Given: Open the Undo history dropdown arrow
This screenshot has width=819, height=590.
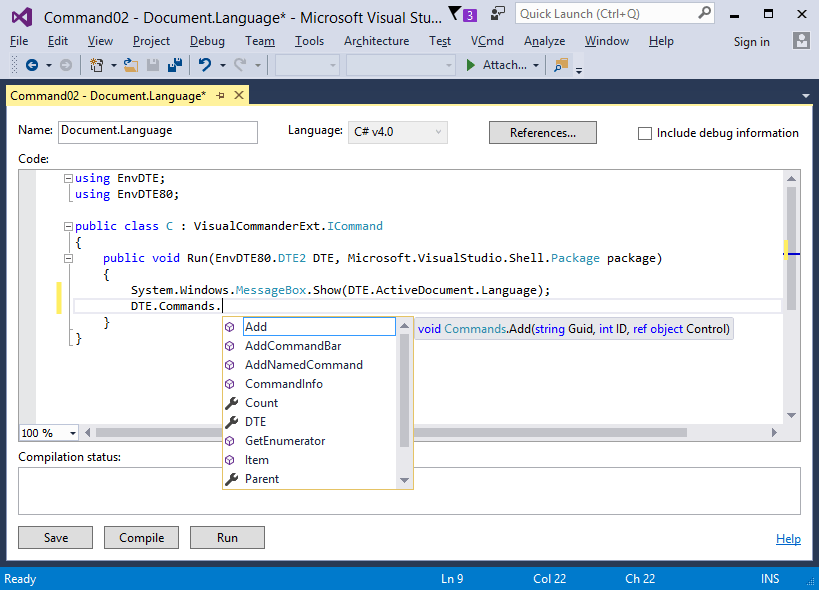Looking at the screenshot, I should 223,65.
